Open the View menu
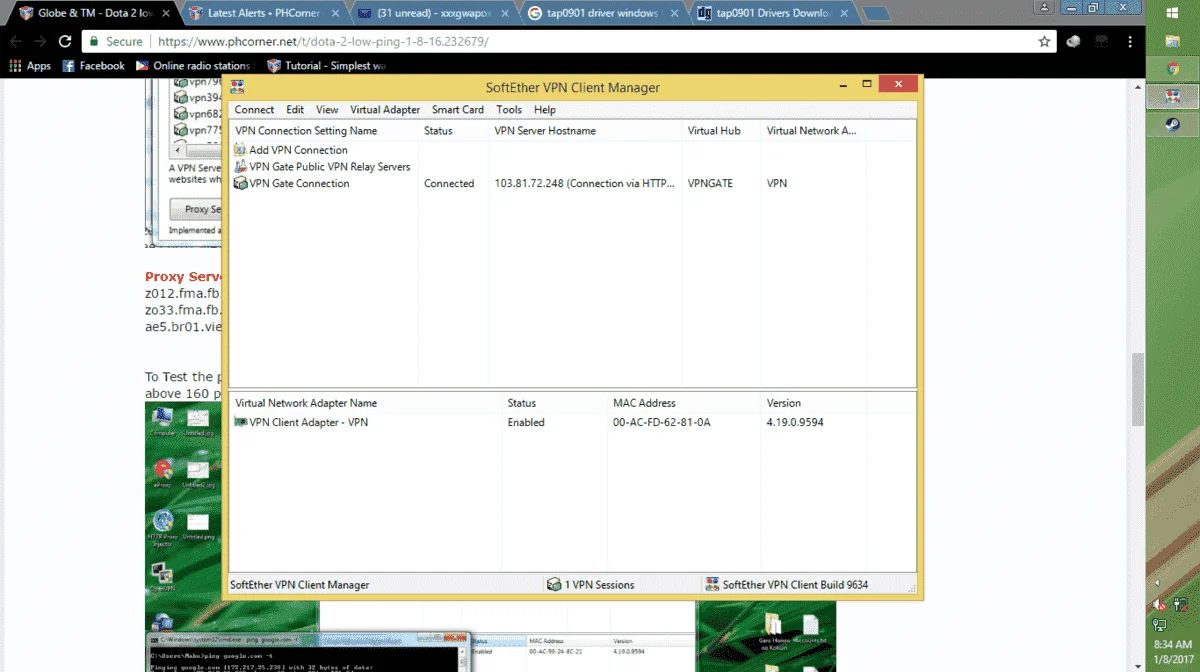The width and height of the screenshot is (1200, 672). (327, 110)
